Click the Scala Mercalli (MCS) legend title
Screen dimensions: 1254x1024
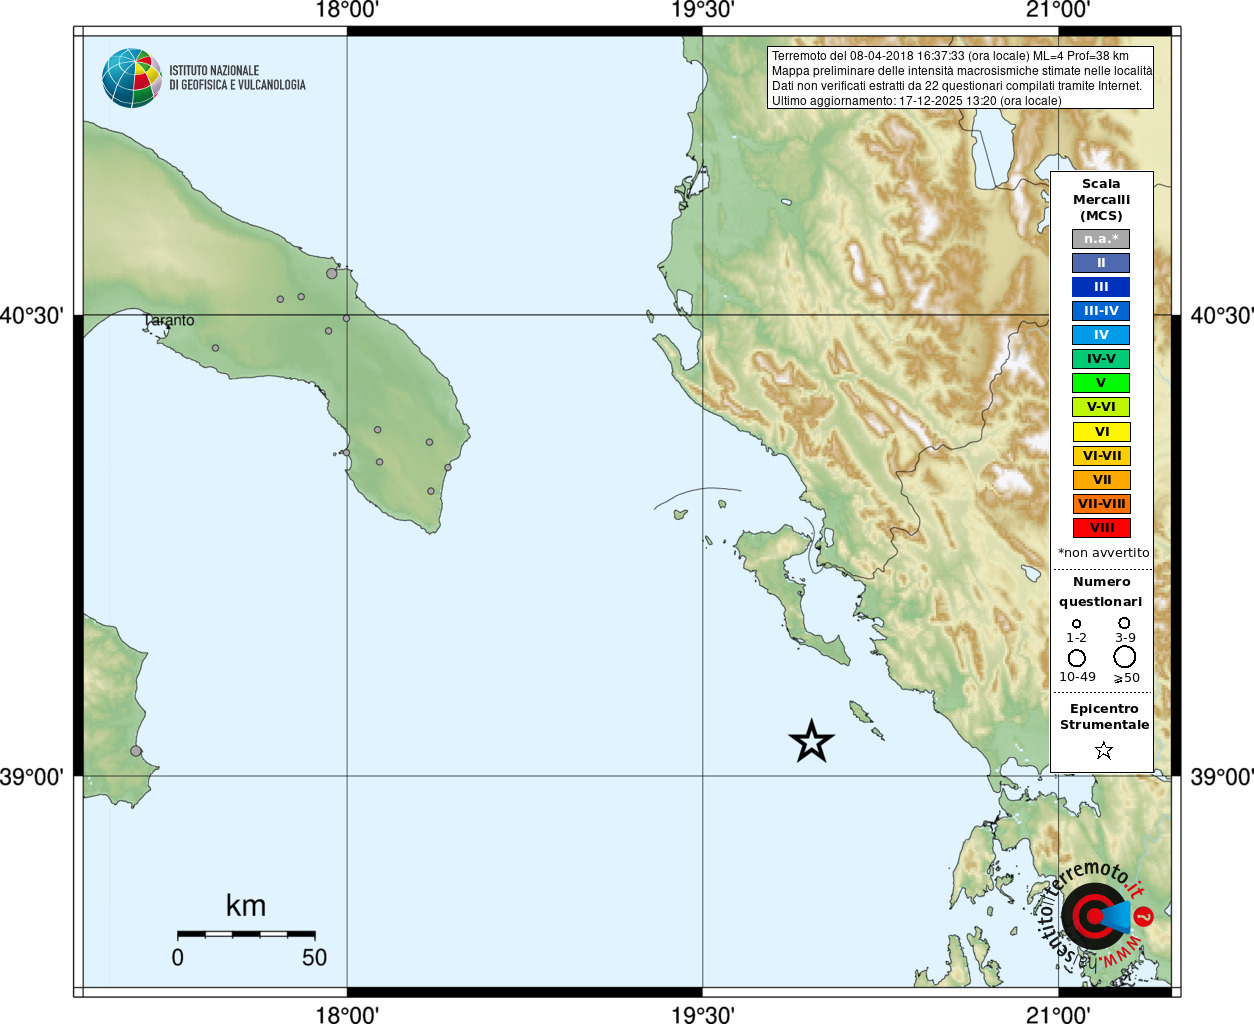1101,199
